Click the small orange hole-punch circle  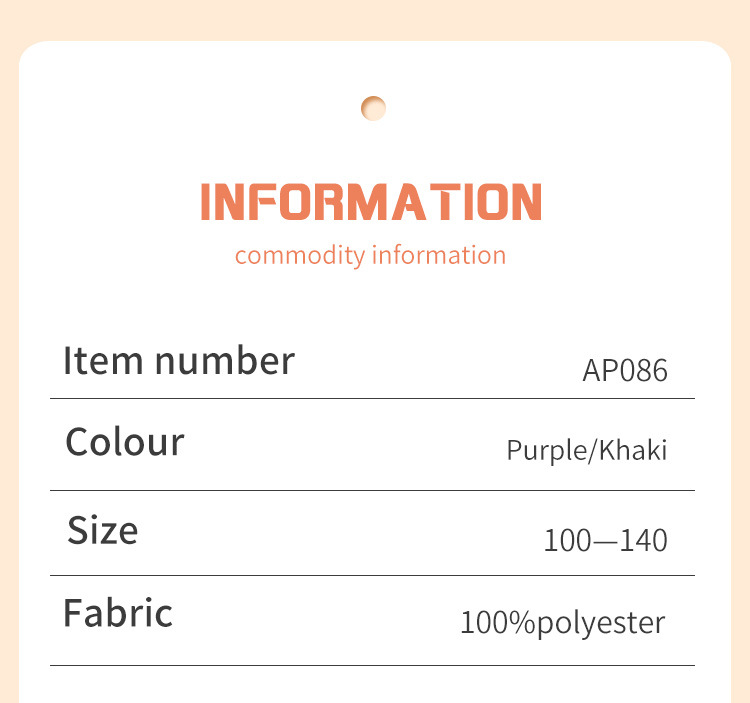coord(373,107)
